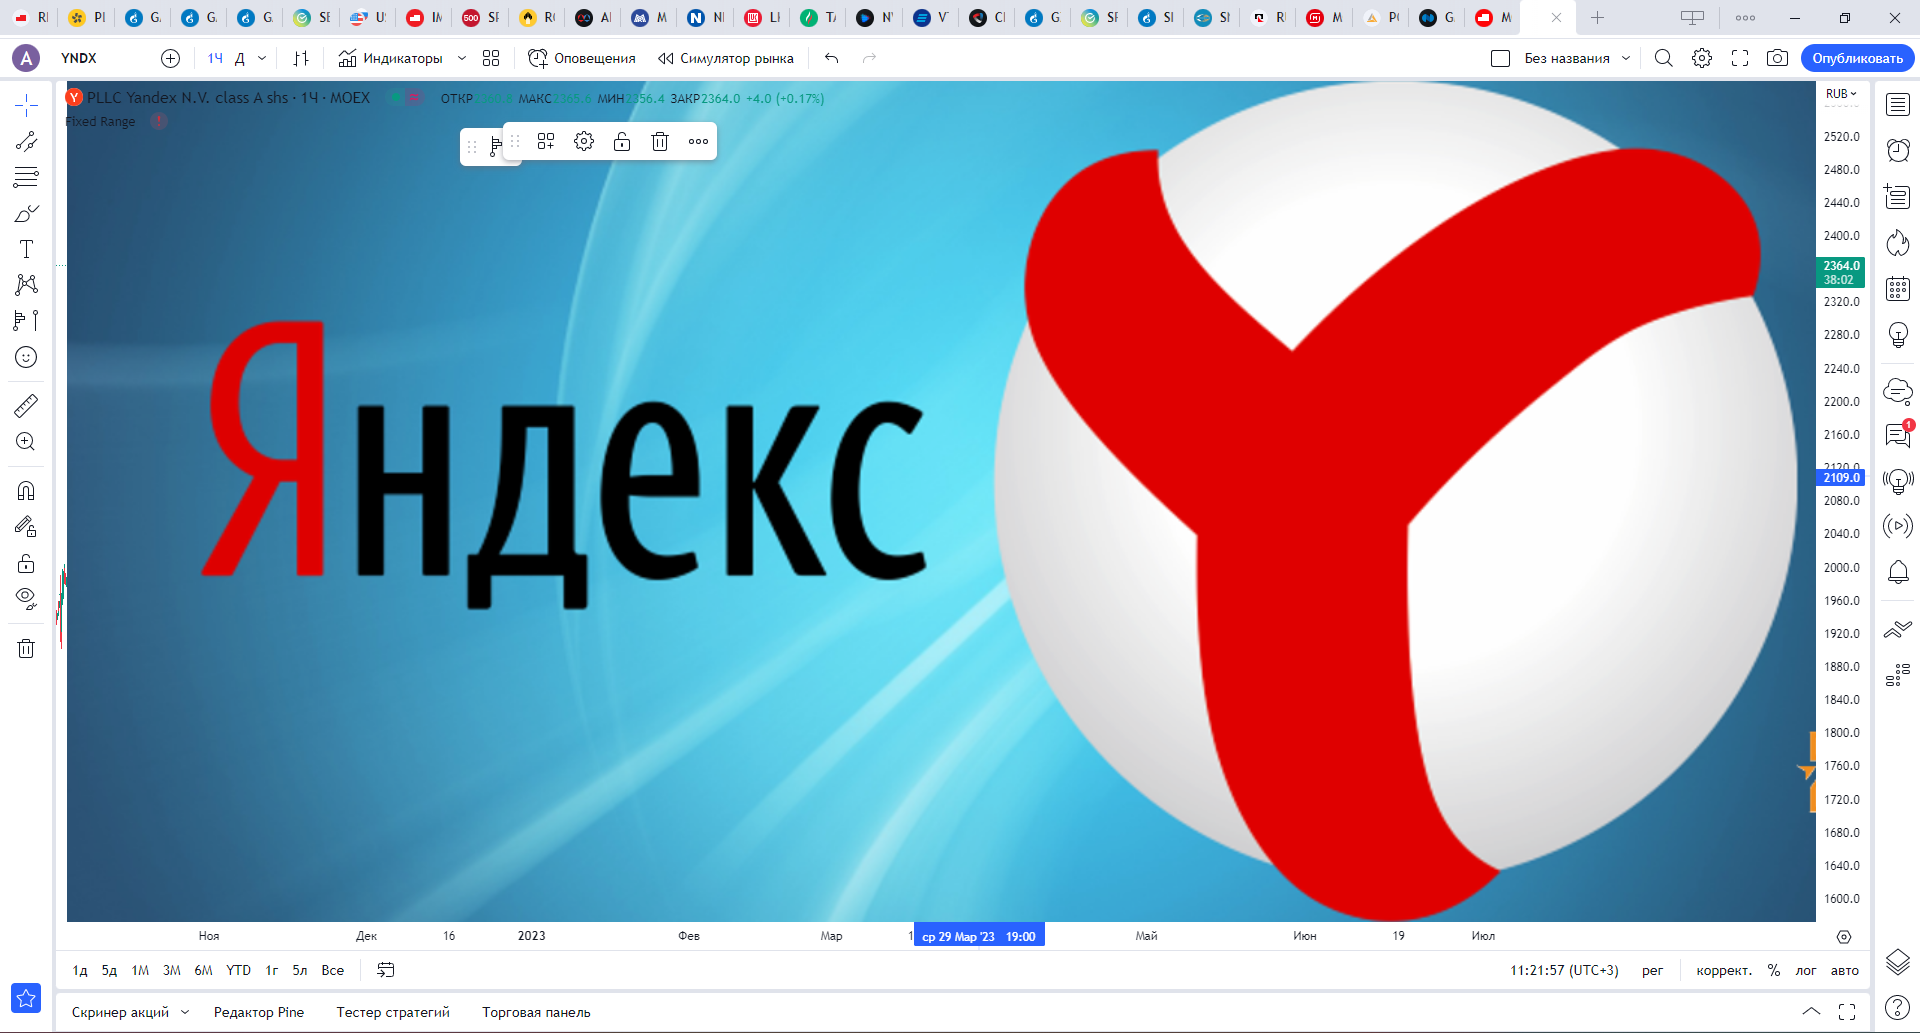1920x1033 pixels.
Task: Switch chart to fullscreen mode
Action: [x=1740, y=58]
